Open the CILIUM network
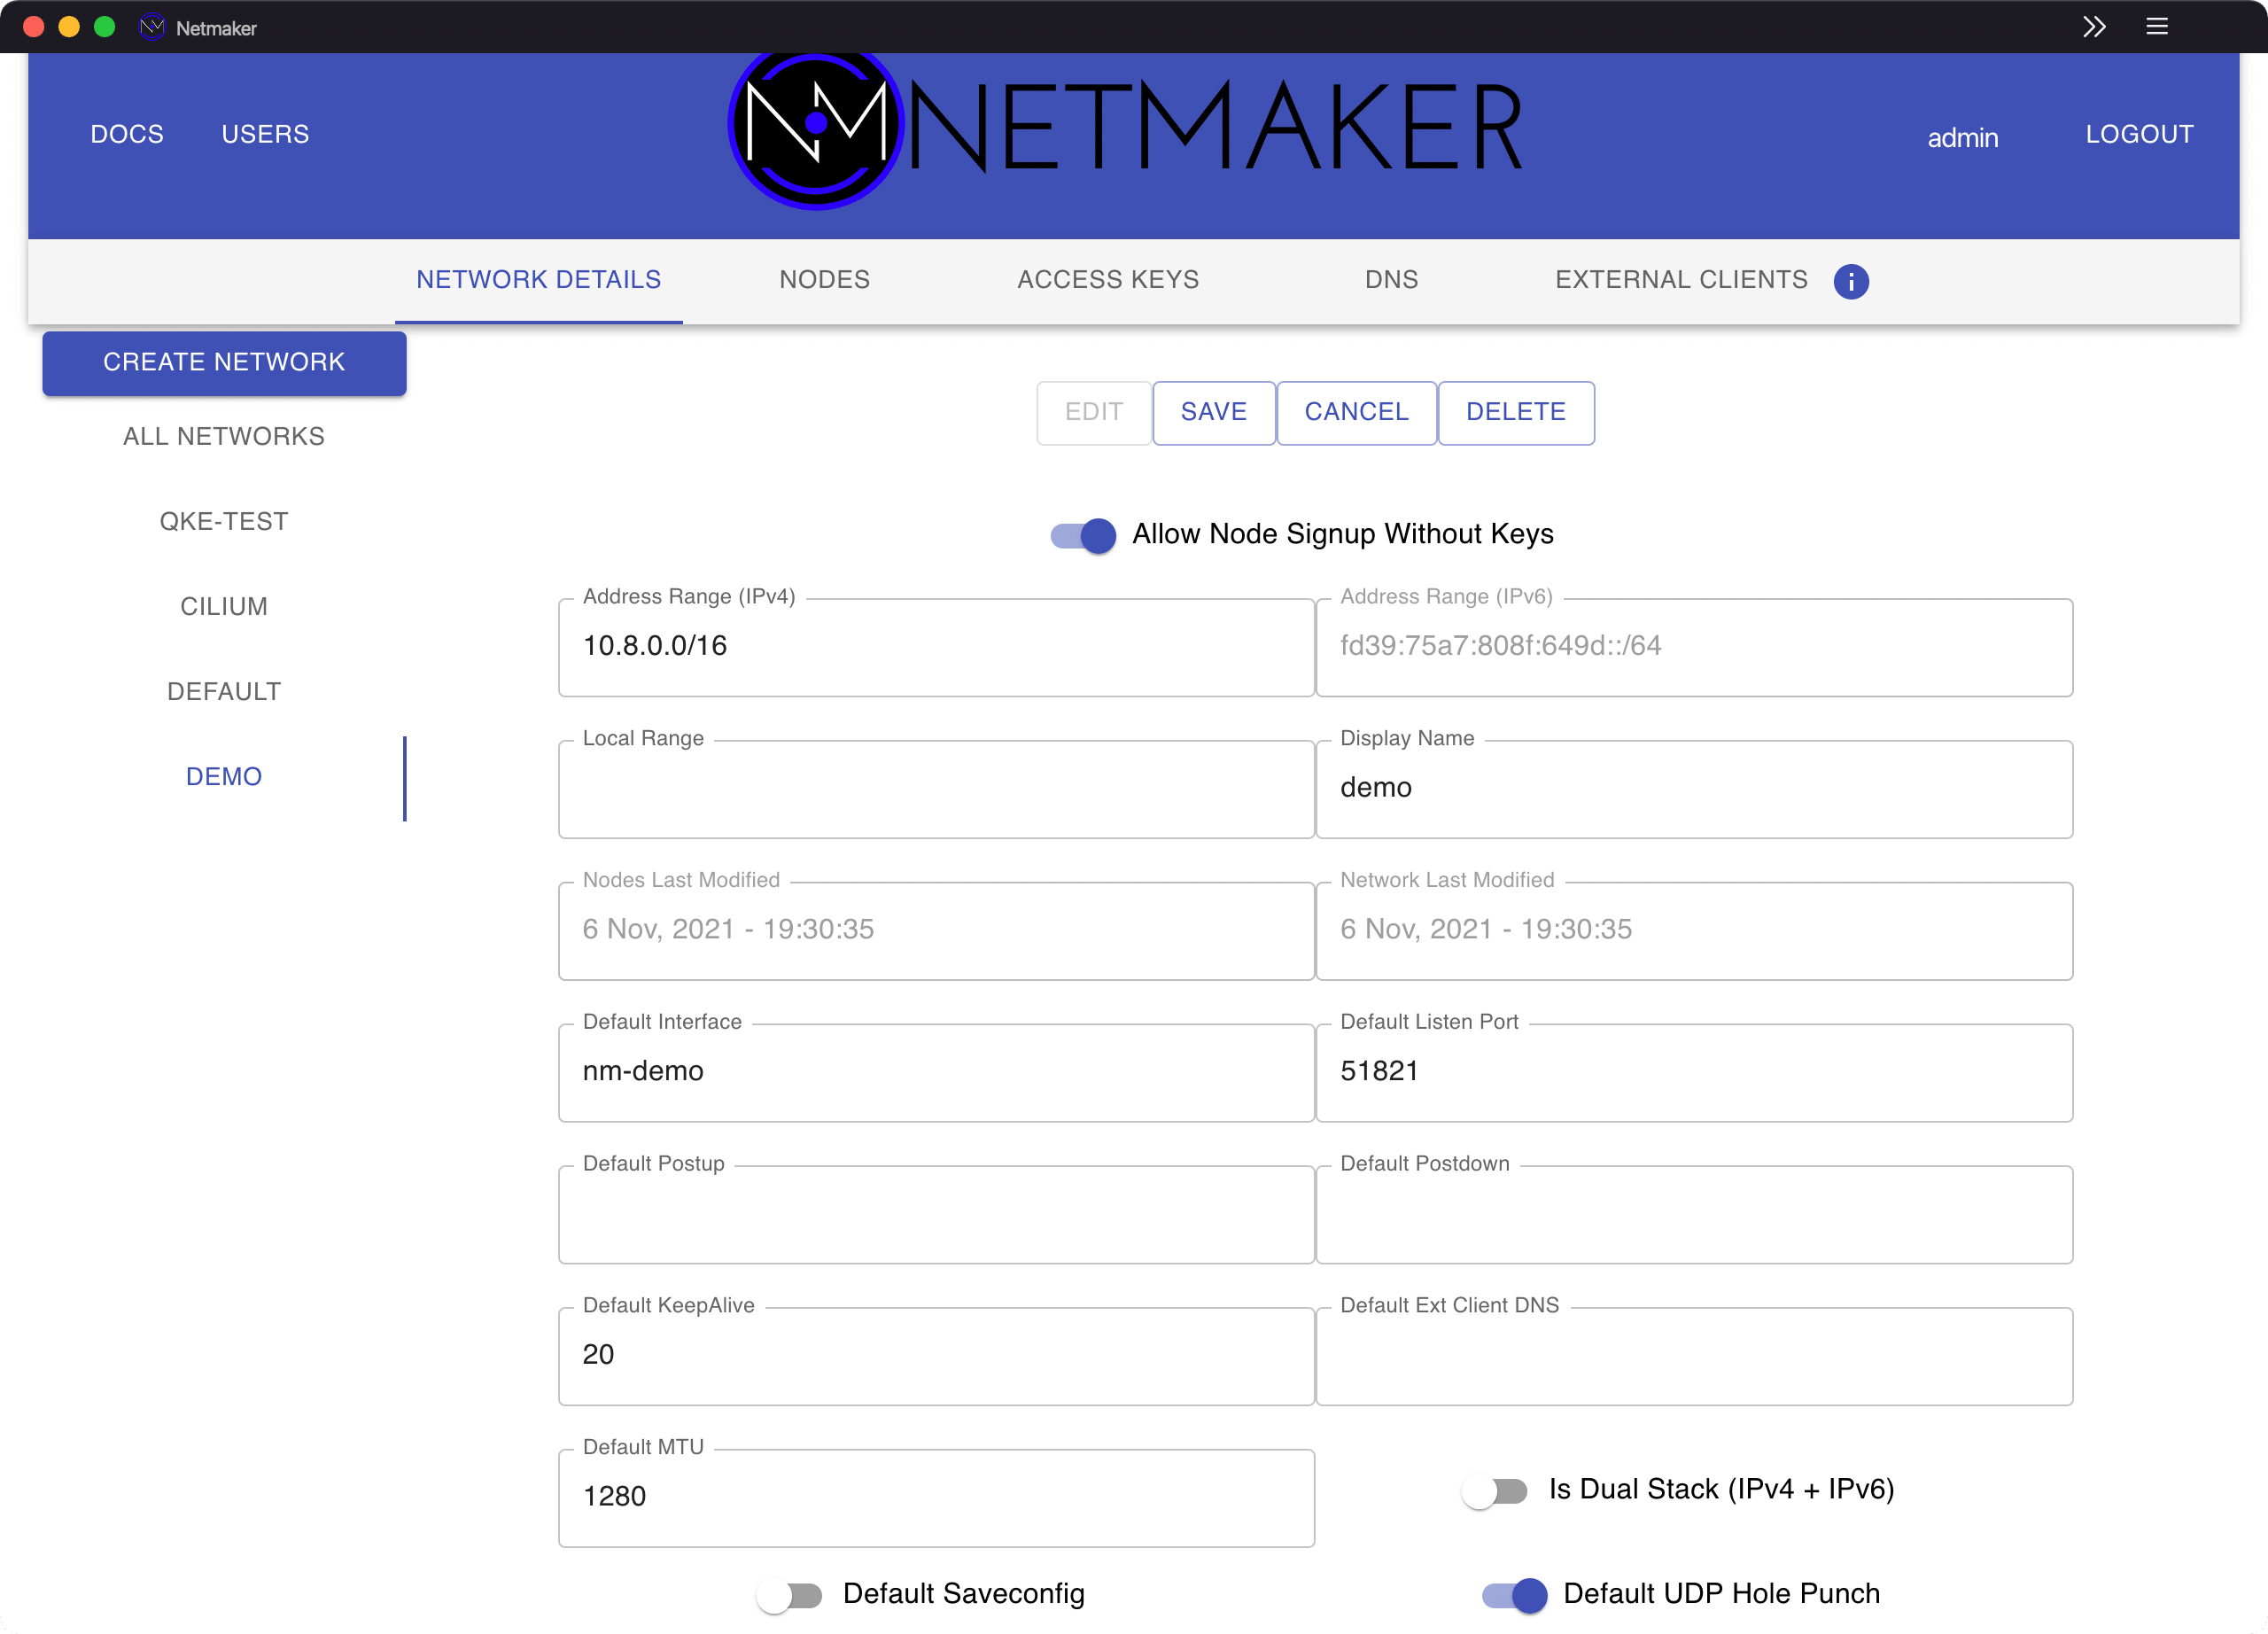The width and height of the screenshot is (2268, 1634). (223, 606)
